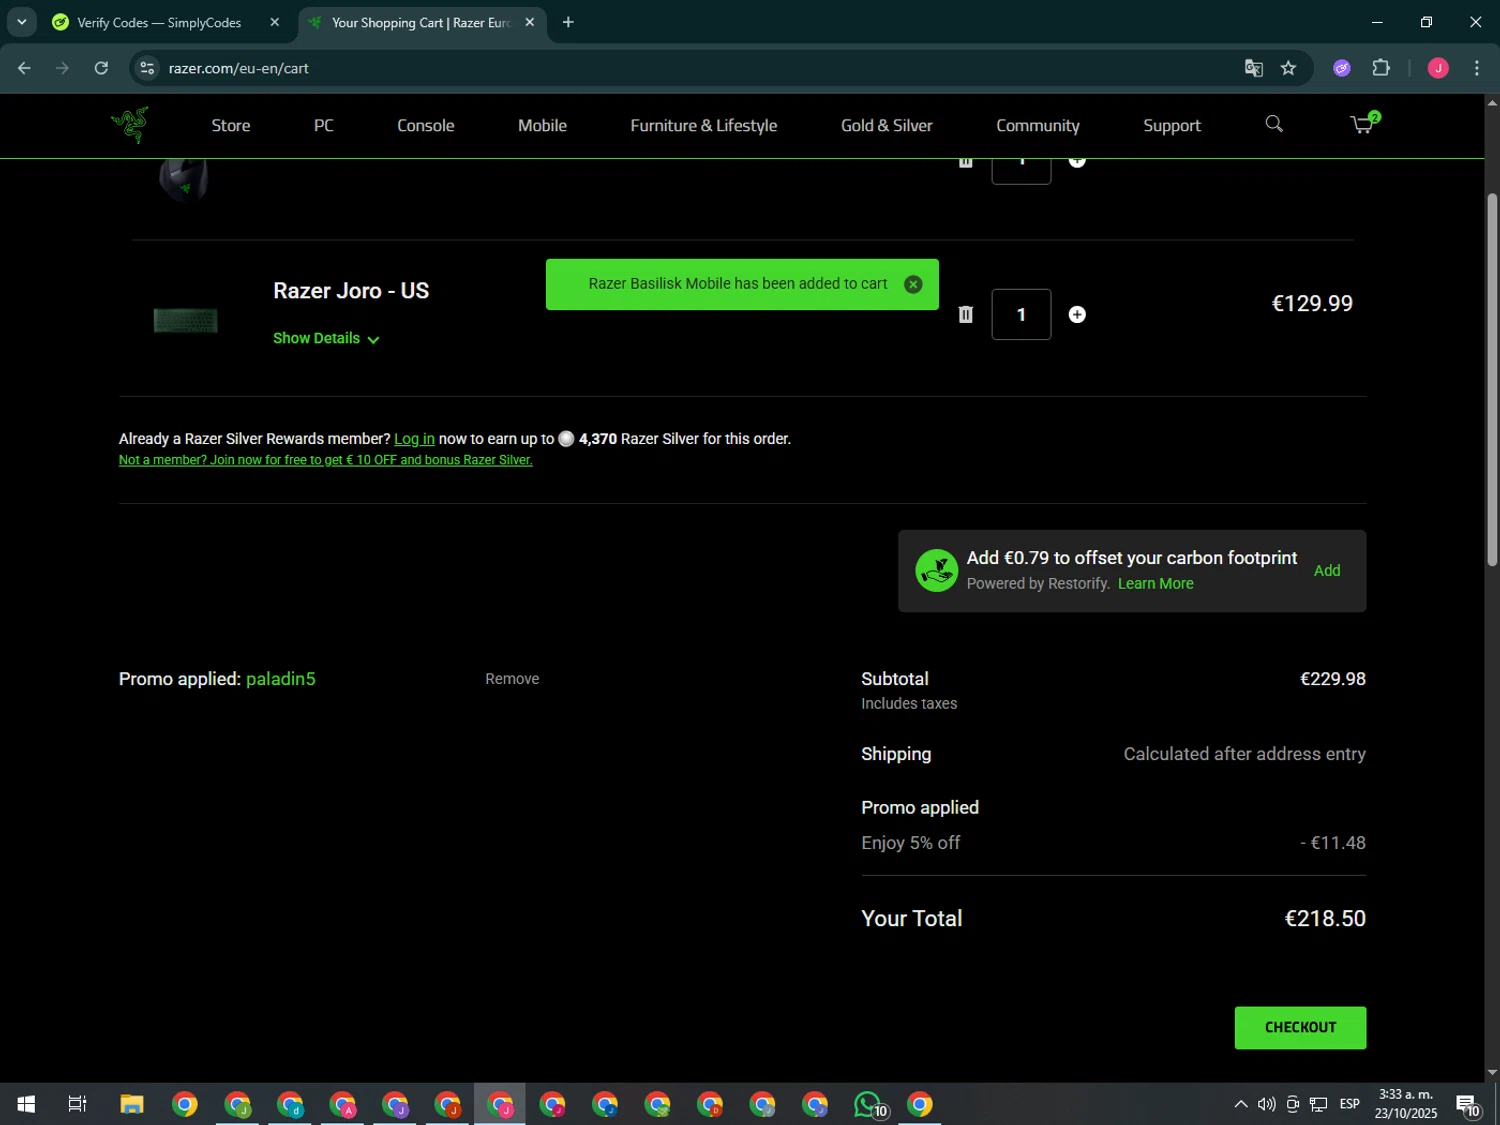Viewport: 1500px width, 1125px height.
Task: Open the Store menu
Action: point(231,125)
